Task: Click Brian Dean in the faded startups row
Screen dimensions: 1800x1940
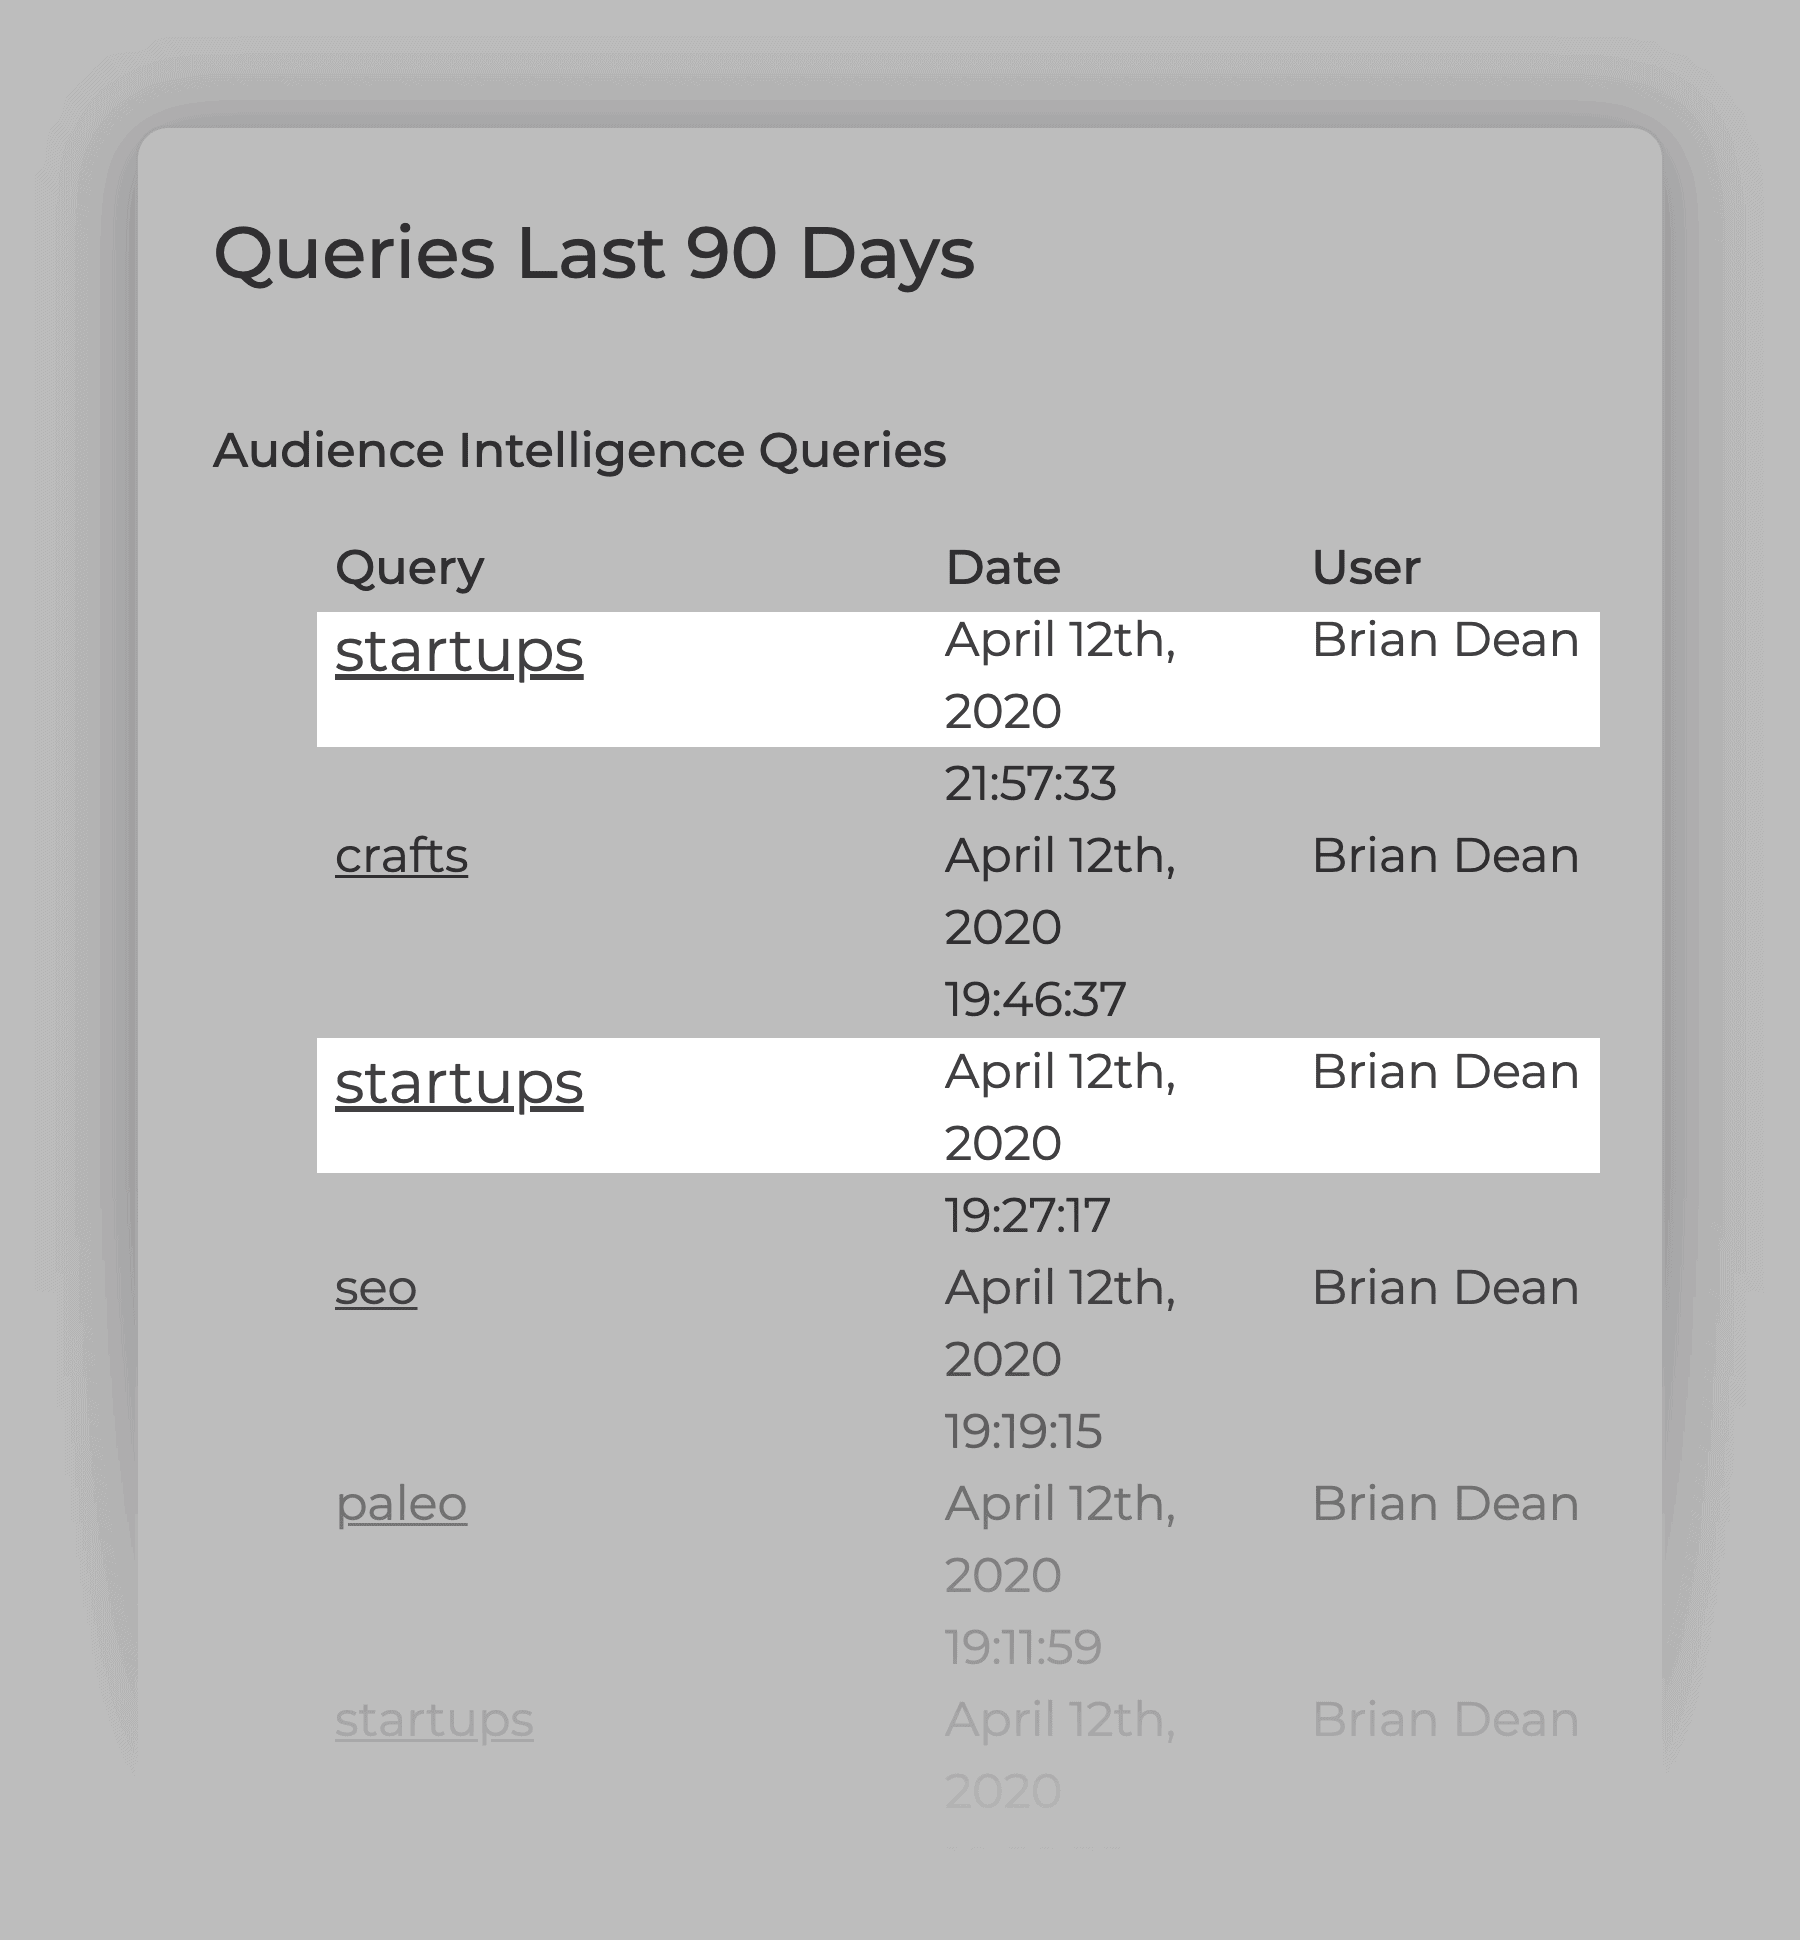Action: pos(1446,1720)
